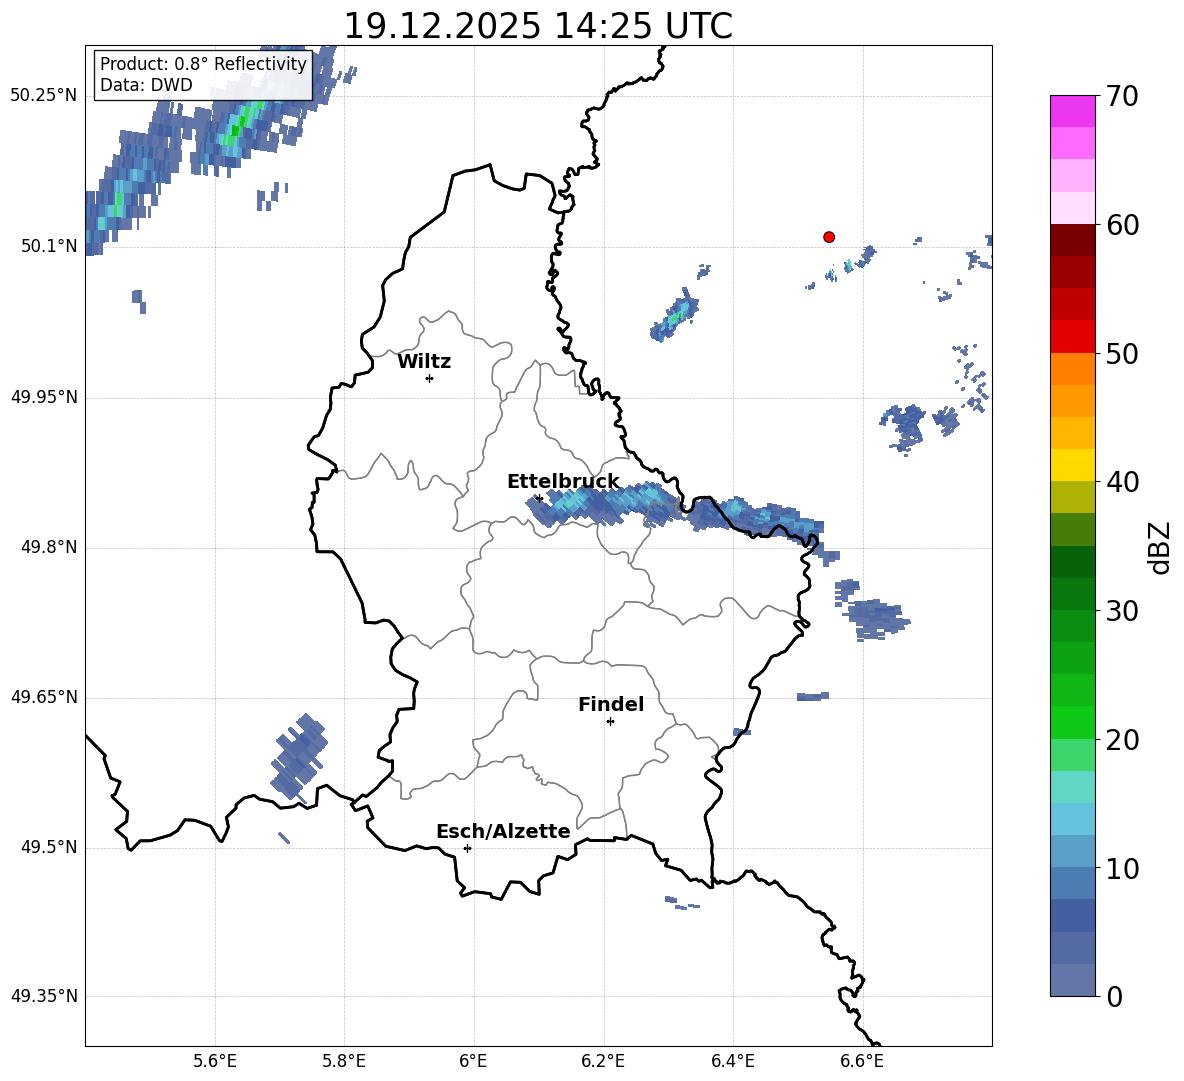The image size is (1184, 1081).
Task: Click the Esch/Alzette station cross marker
Action: (467, 848)
